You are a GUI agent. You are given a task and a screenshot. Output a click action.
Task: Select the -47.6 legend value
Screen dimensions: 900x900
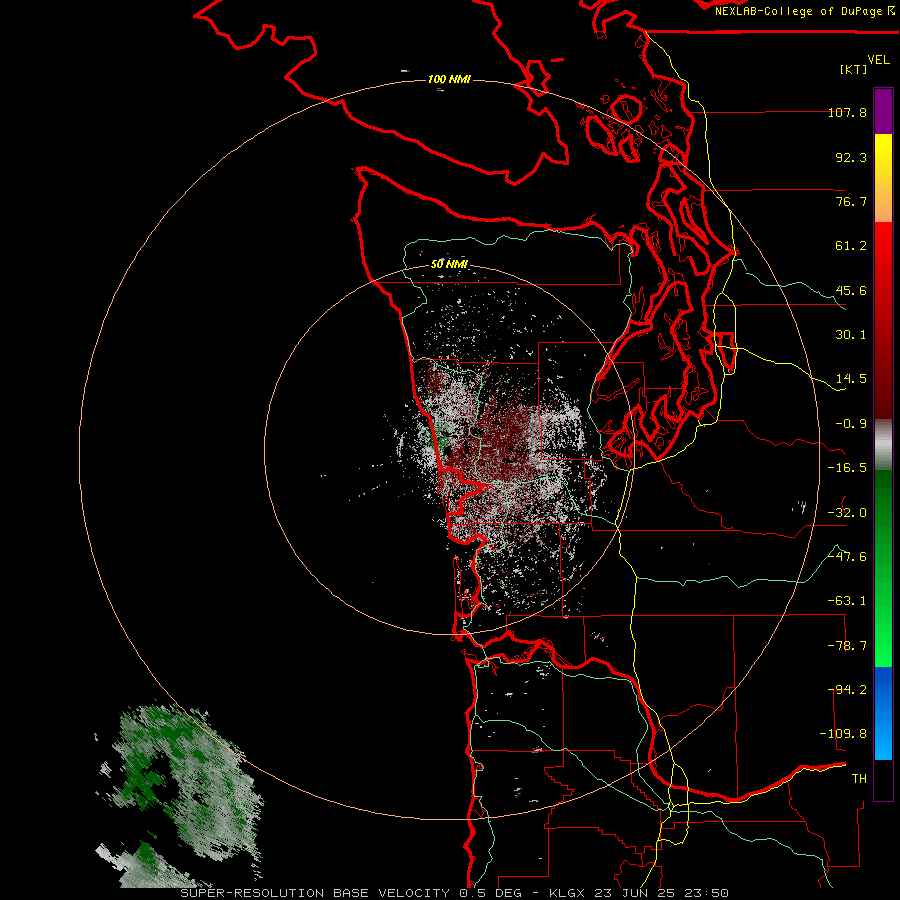847,557
